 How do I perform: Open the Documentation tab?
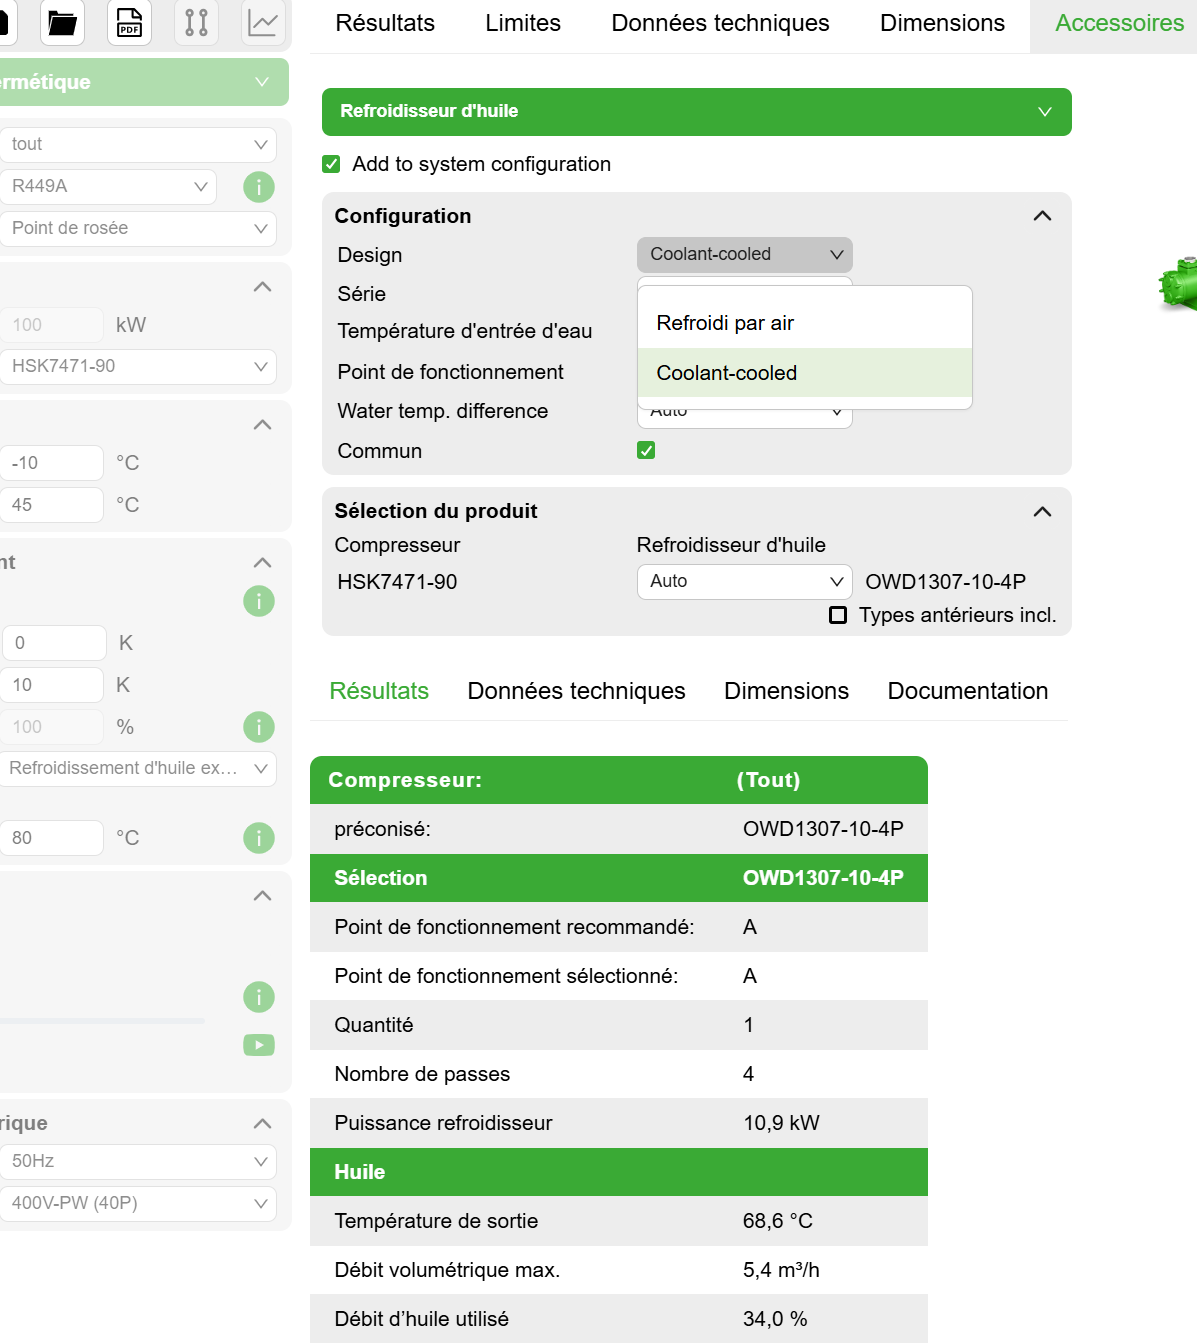tap(967, 691)
